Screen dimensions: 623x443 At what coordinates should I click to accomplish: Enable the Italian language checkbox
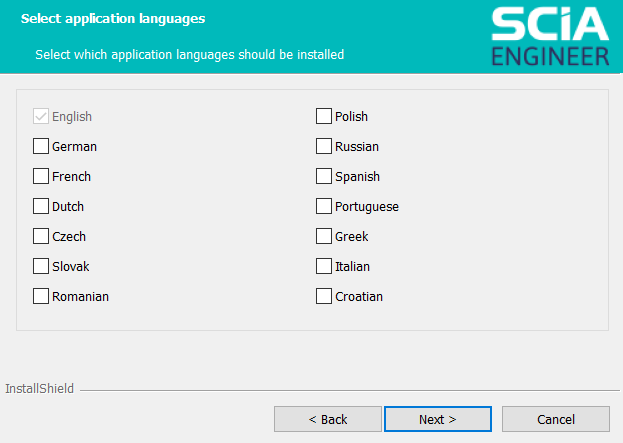[x=324, y=266]
